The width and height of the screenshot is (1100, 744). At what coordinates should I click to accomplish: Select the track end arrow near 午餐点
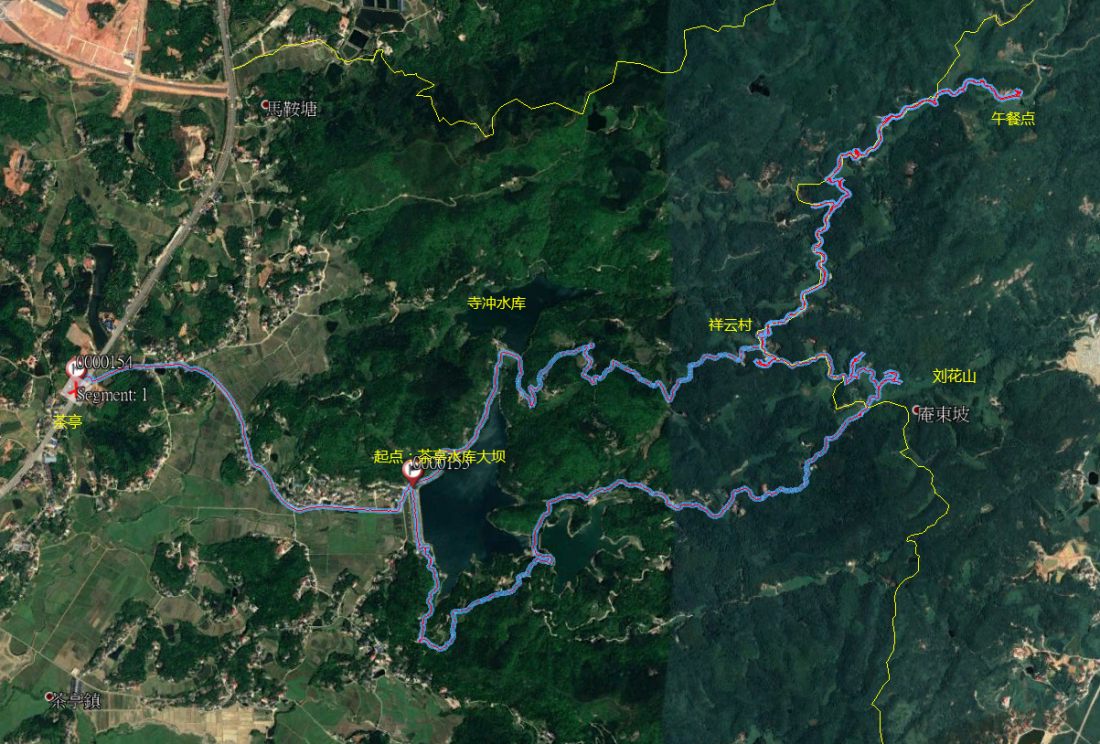(1017, 92)
